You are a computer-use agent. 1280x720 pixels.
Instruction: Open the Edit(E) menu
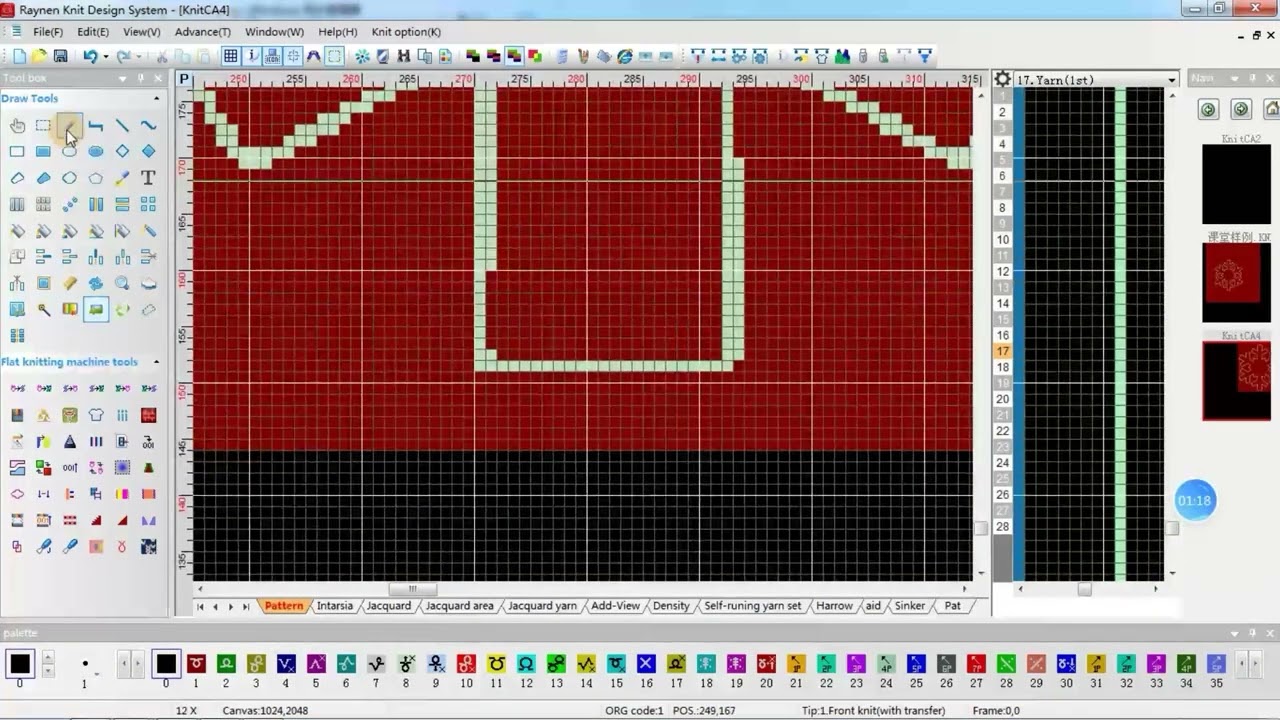pyautogui.click(x=93, y=32)
